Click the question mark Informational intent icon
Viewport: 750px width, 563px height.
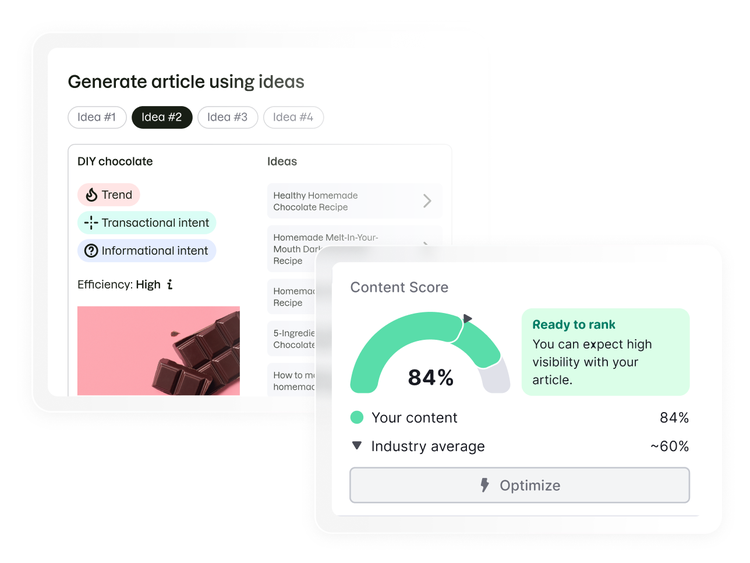91,251
